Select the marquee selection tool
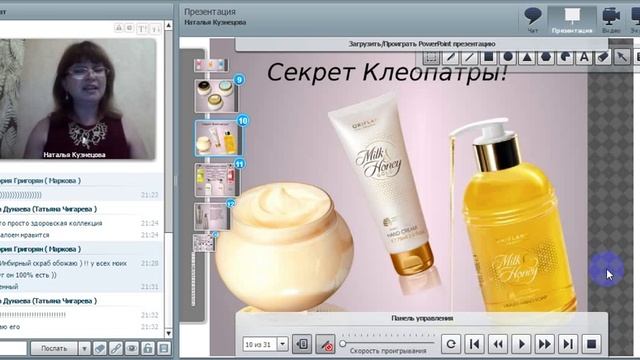 [431, 57]
